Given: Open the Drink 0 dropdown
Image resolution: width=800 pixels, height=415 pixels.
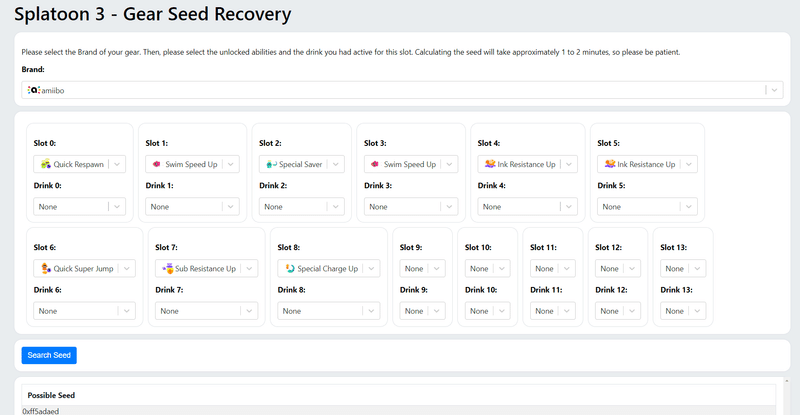Looking at the screenshot, I should pyautogui.click(x=80, y=206).
